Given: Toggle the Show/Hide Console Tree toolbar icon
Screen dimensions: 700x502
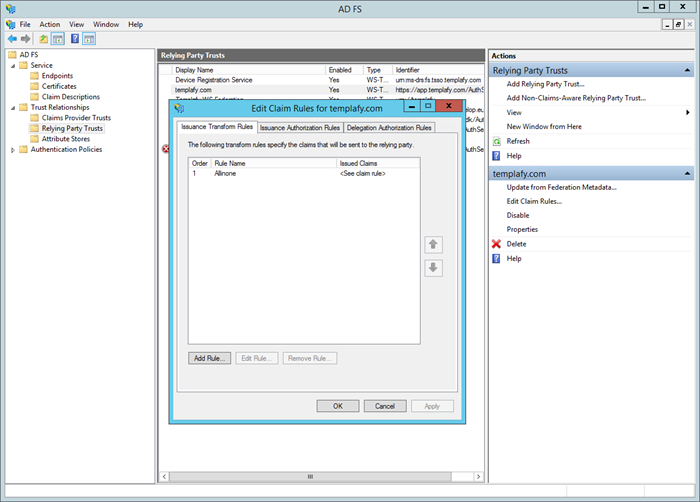Looking at the screenshot, I should click(x=58, y=39).
